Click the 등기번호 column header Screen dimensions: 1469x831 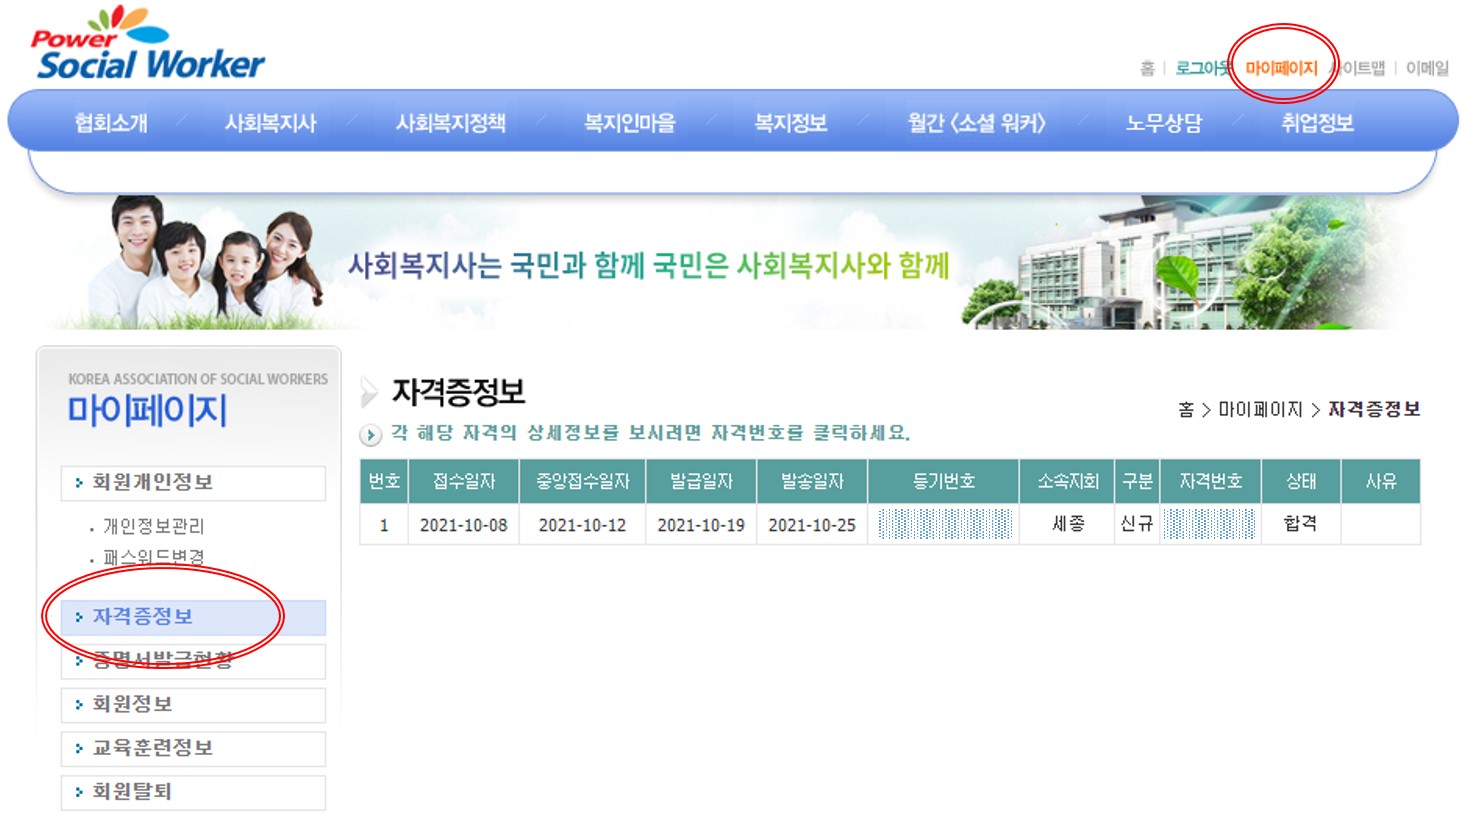[x=944, y=481]
